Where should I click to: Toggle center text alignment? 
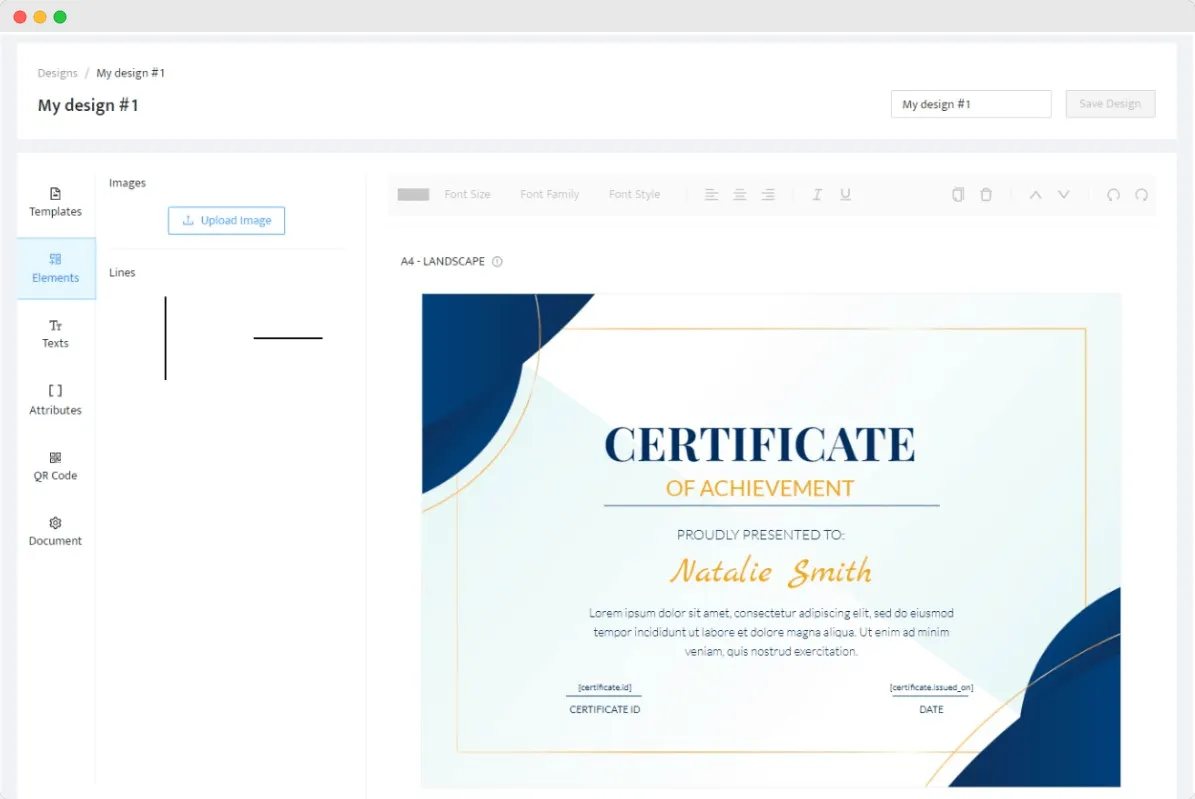click(739, 194)
